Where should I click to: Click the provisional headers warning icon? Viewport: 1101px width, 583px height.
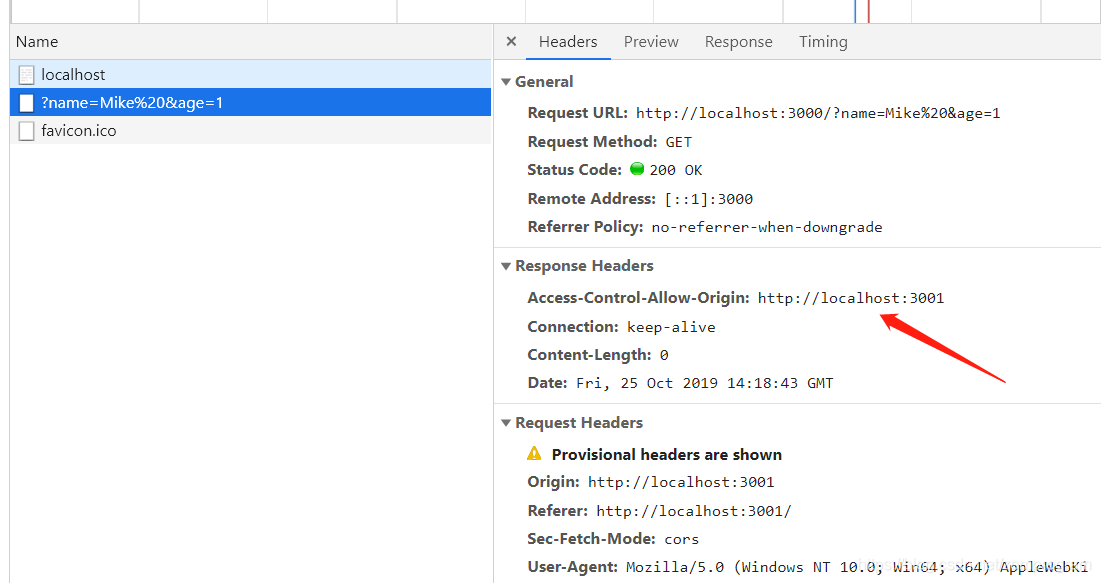coord(534,454)
